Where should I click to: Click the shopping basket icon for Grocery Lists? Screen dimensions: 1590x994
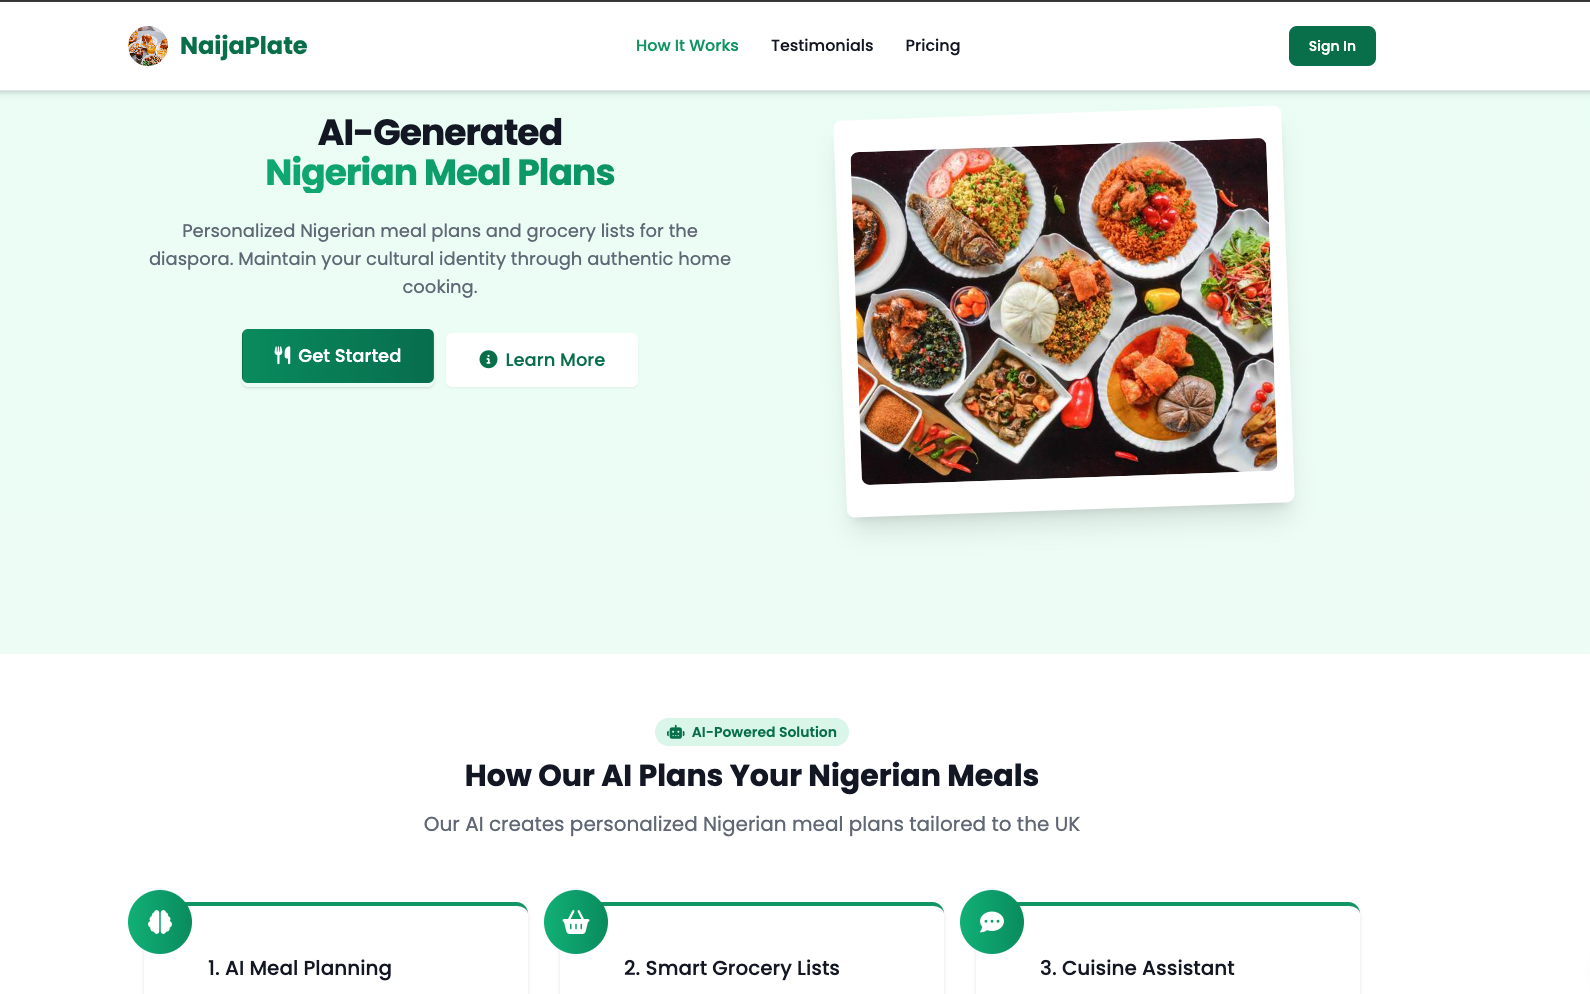coord(576,922)
